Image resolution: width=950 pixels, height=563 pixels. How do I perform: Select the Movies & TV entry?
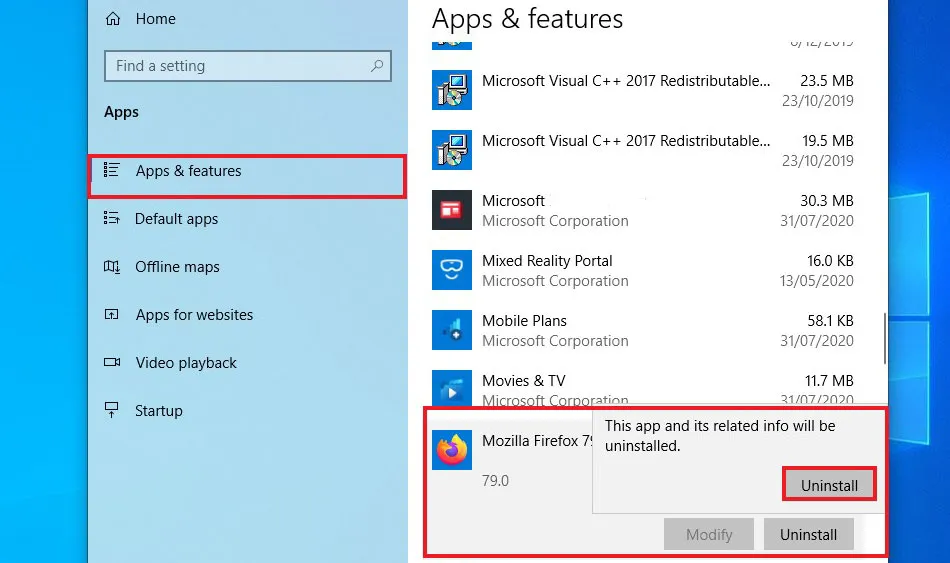click(x=643, y=388)
